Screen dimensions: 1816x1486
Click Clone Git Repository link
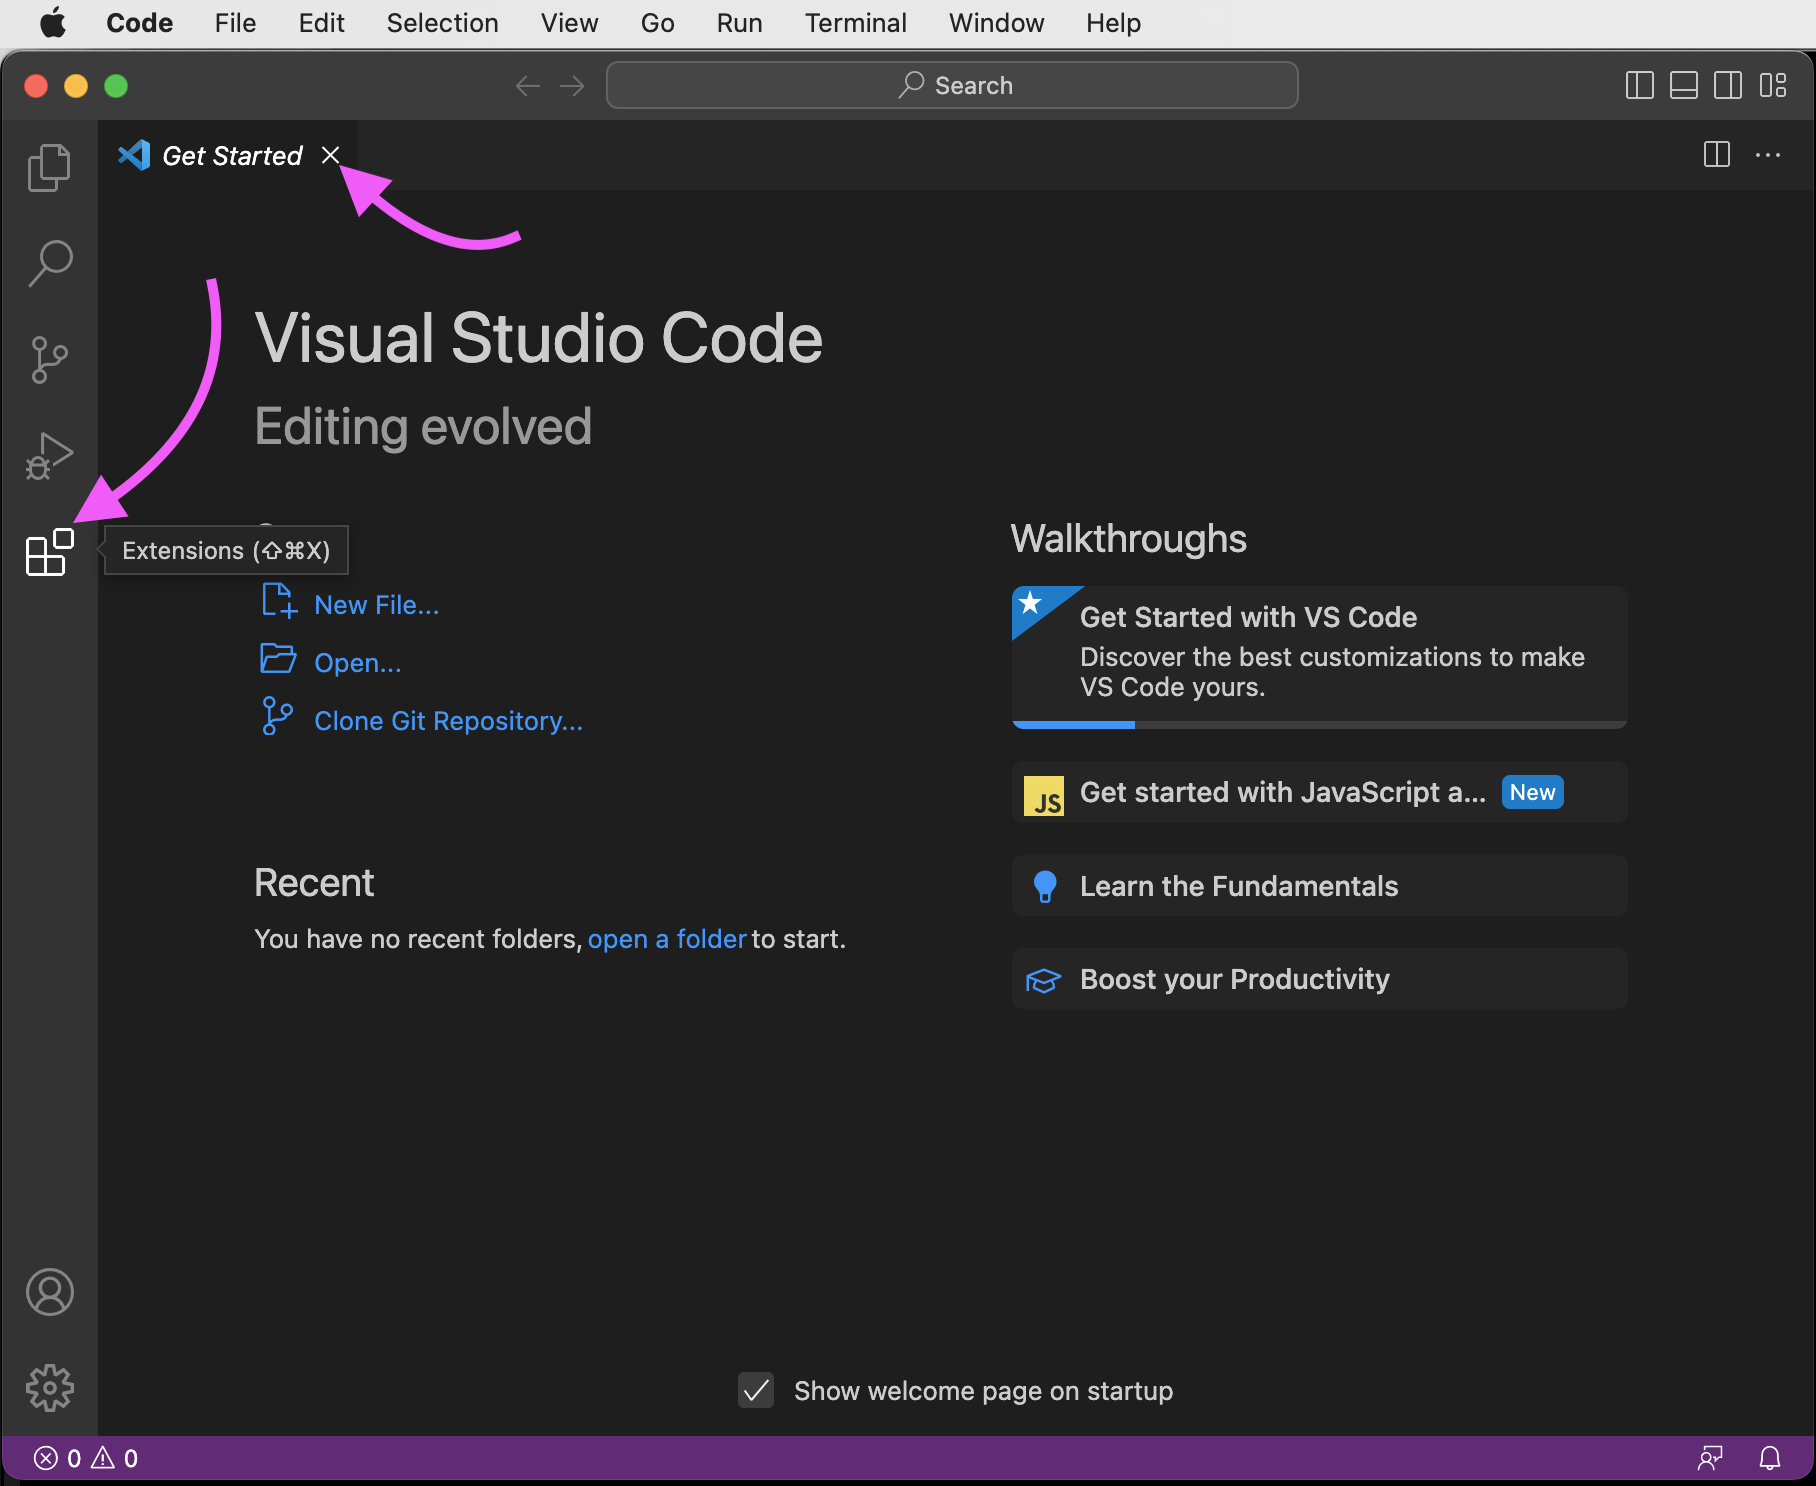(x=448, y=721)
